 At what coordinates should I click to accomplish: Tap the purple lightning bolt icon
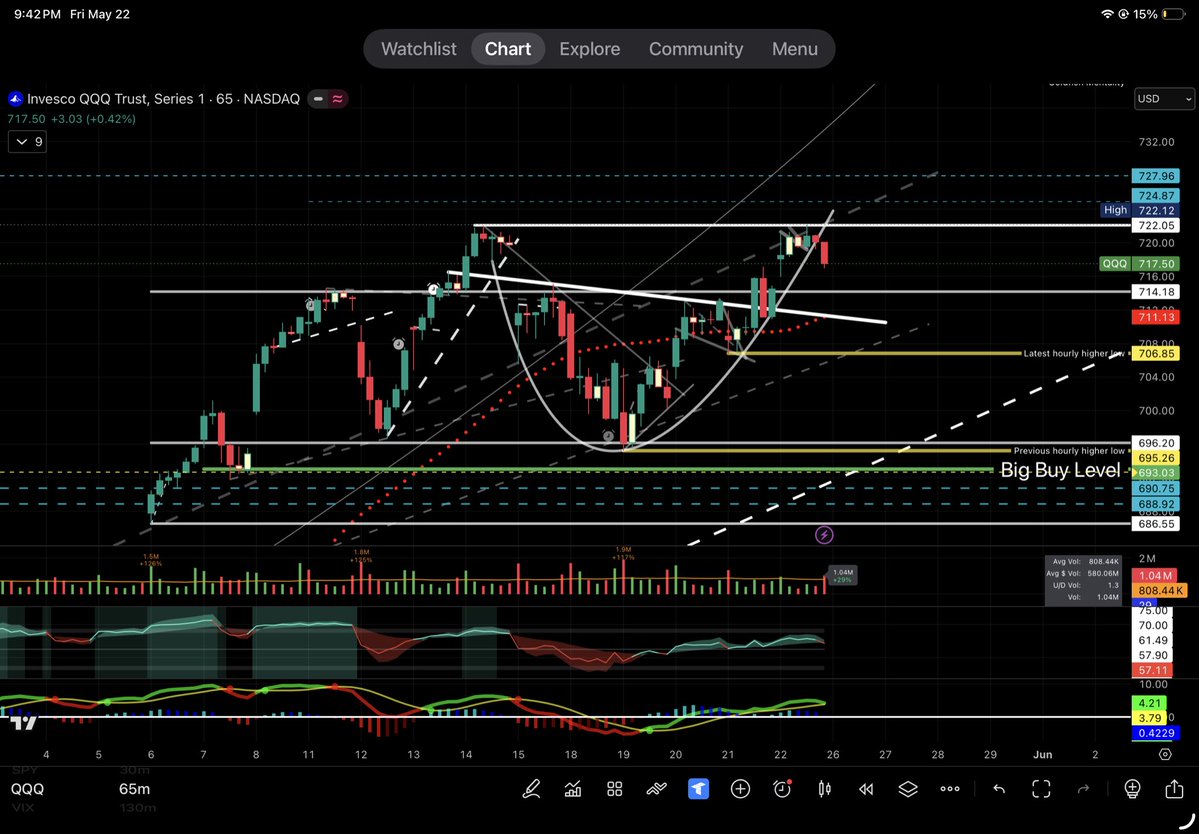[824, 535]
